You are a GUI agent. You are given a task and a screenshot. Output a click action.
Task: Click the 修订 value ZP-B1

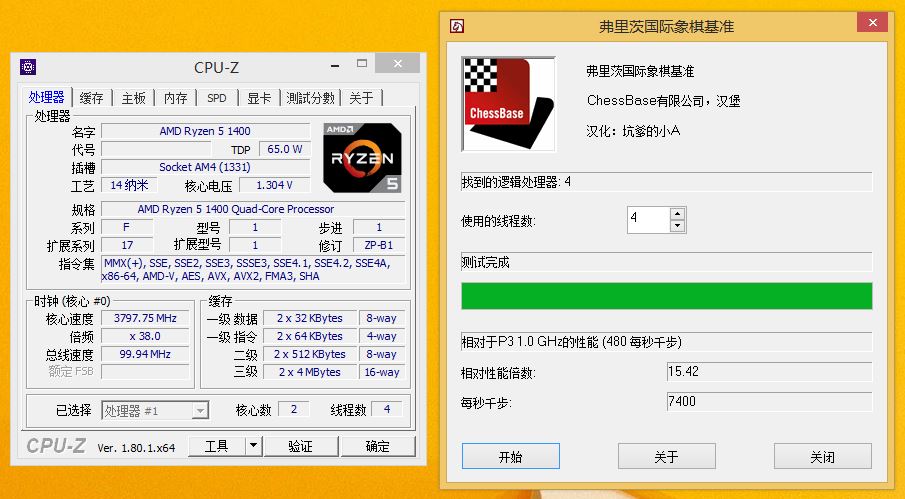pyautogui.click(x=379, y=245)
